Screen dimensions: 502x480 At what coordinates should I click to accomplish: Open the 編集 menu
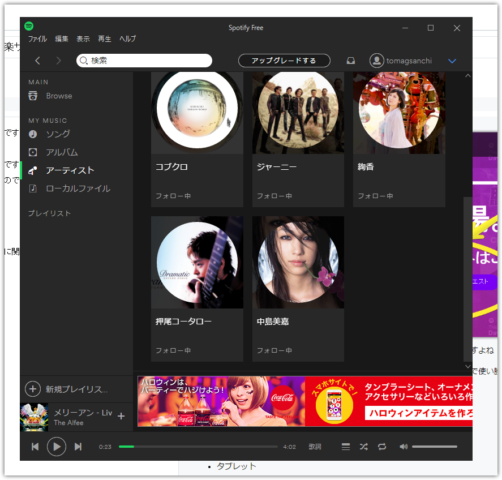tap(61, 39)
